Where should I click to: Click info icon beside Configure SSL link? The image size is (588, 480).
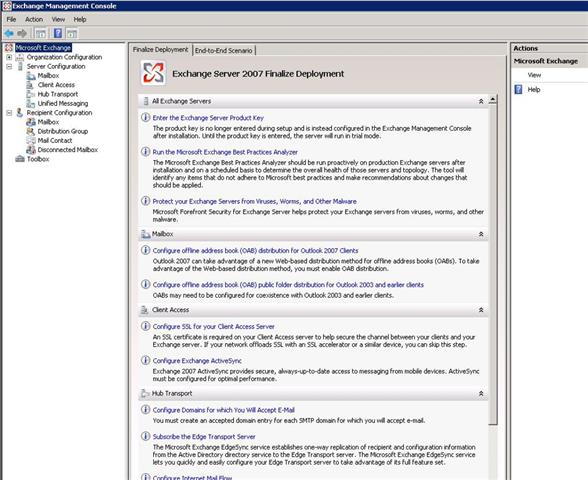click(146, 326)
